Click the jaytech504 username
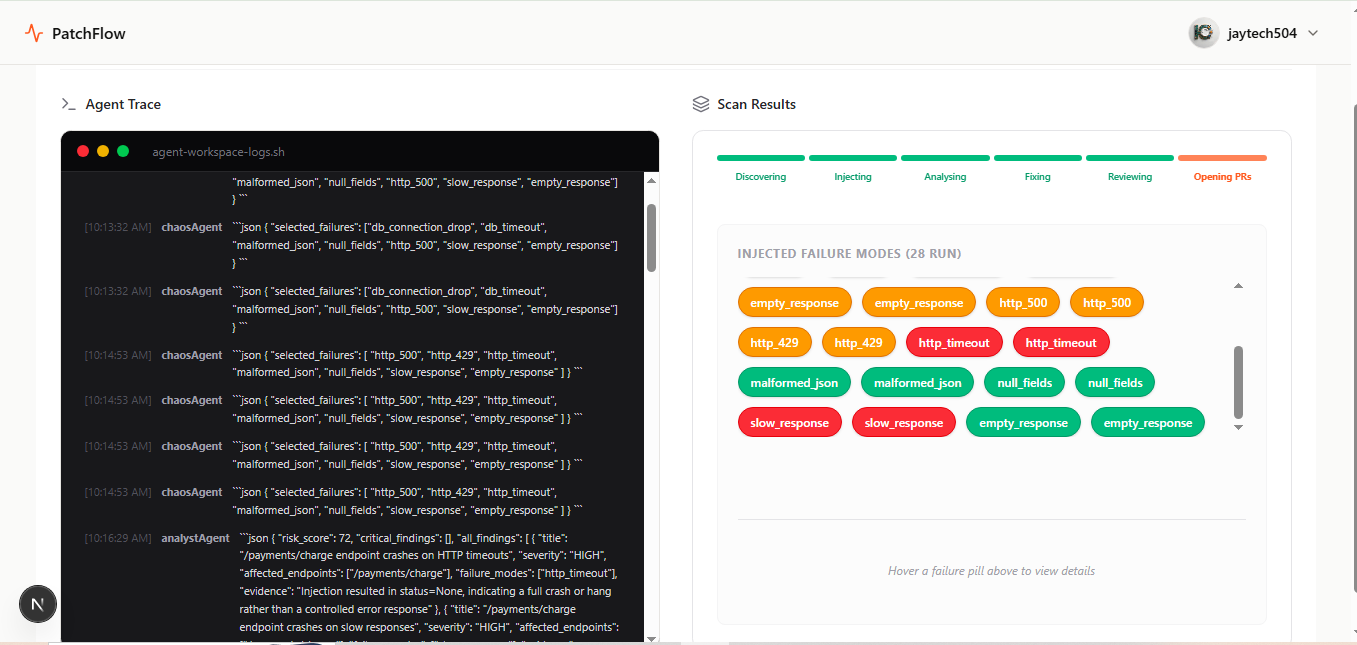The image size is (1357, 645). [x=1262, y=33]
